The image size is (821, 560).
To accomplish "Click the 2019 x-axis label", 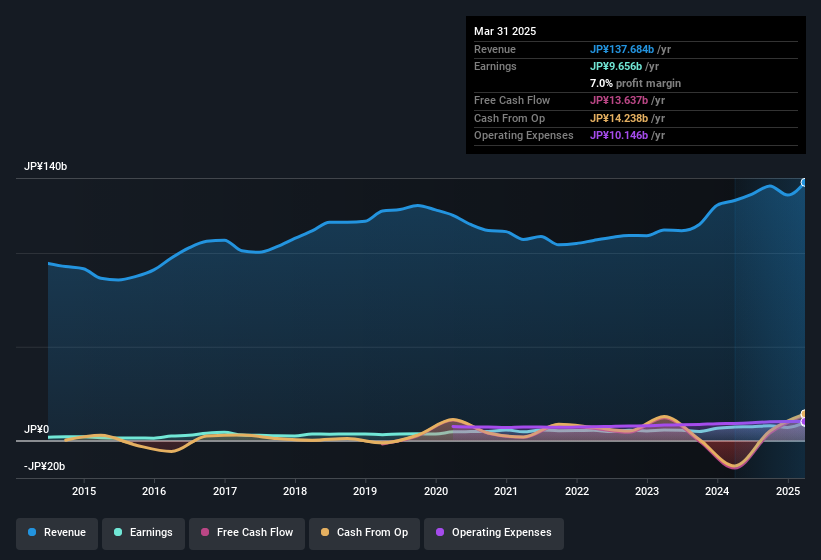I will [x=365, y=491].
